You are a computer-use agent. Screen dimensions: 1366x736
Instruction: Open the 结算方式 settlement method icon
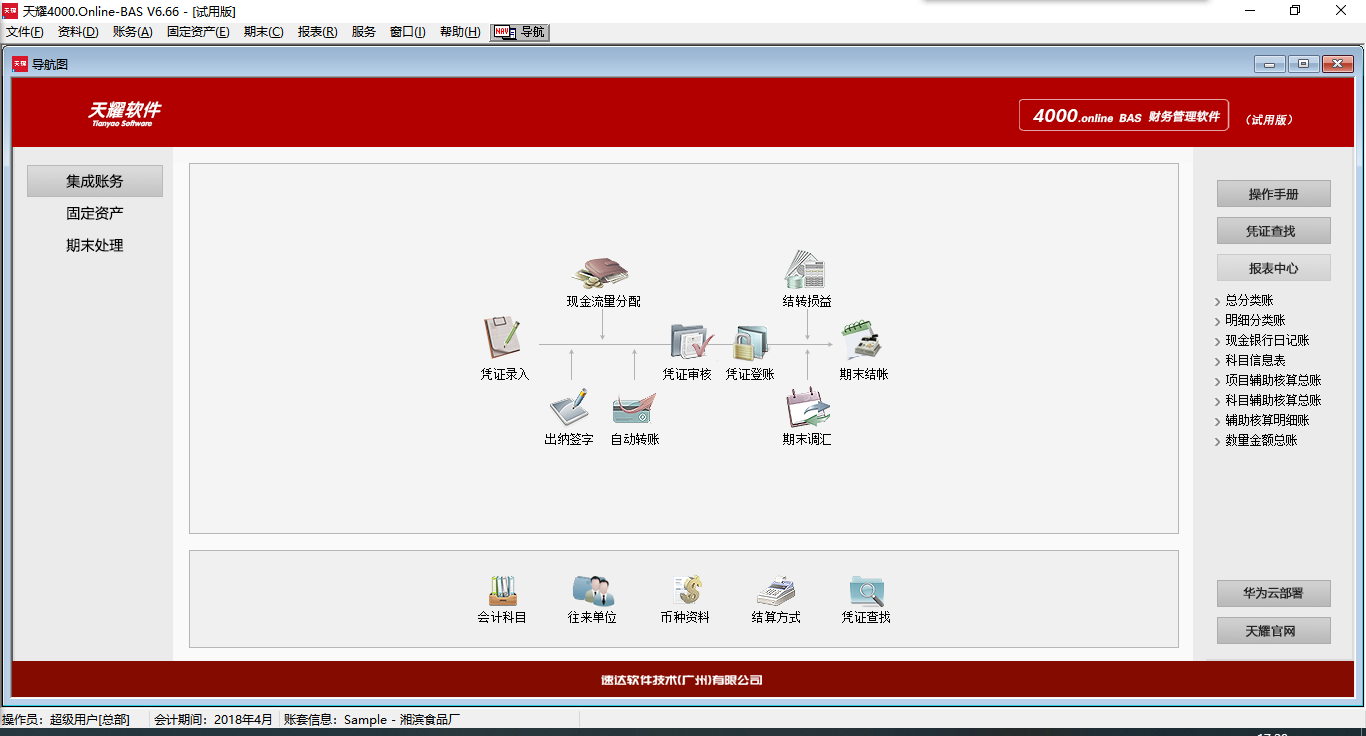775,591
